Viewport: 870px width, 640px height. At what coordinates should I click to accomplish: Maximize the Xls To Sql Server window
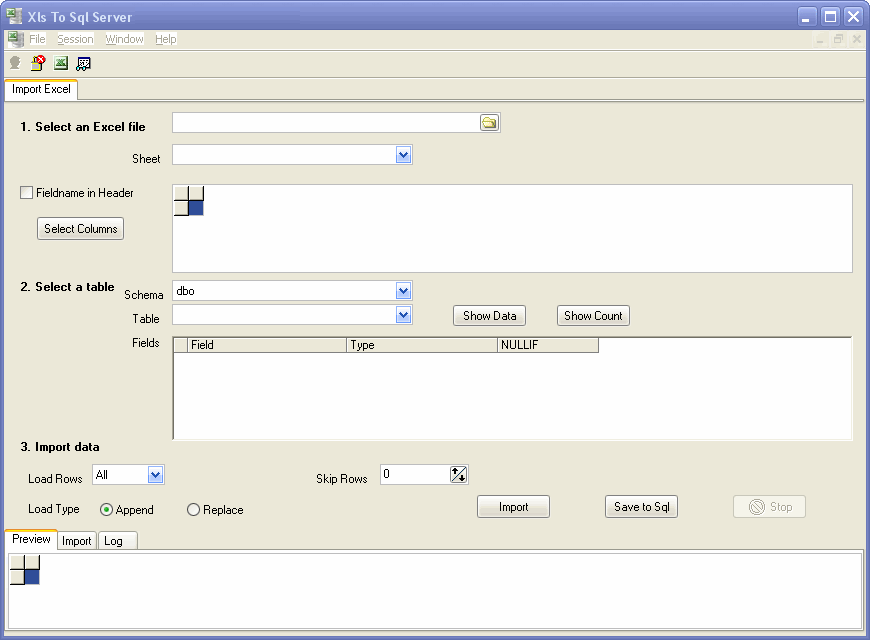pyautogui.click(x=830, y=17)
